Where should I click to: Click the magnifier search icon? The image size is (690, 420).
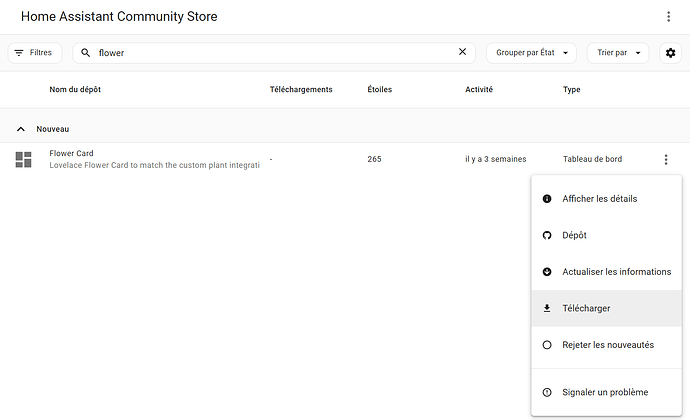(86, 53)
